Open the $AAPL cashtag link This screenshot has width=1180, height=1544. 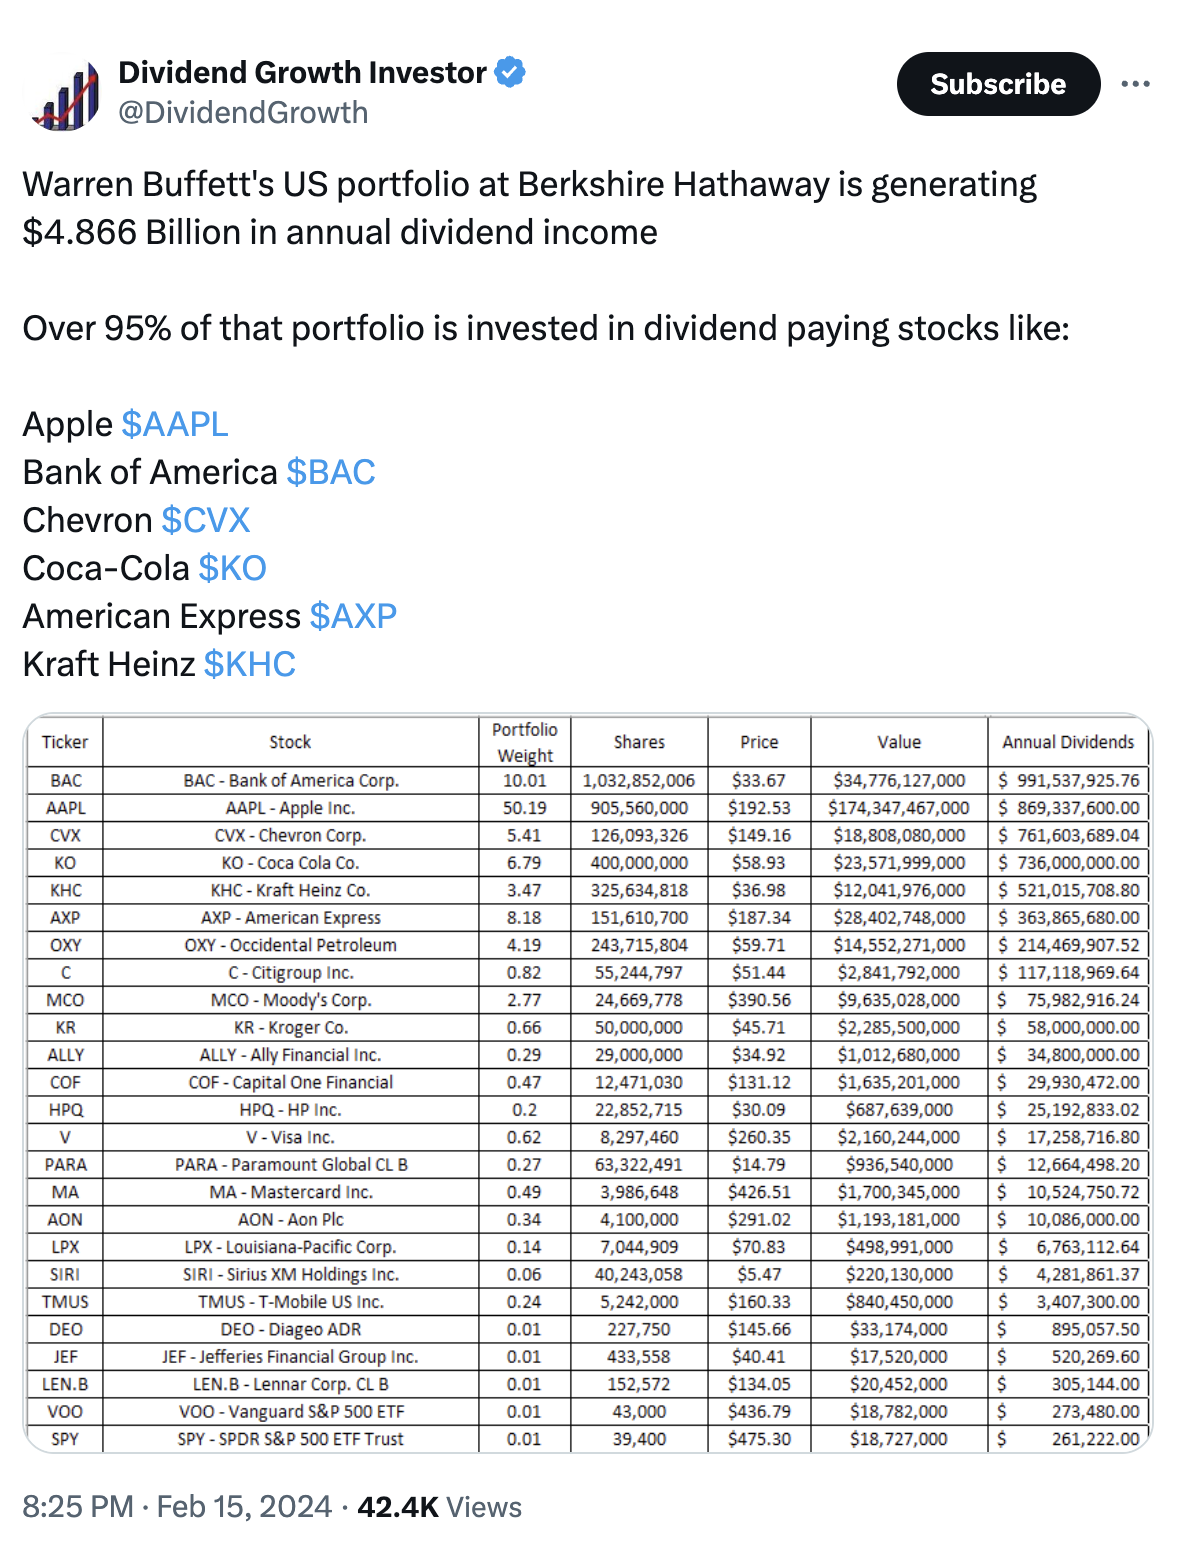point(175,424)
